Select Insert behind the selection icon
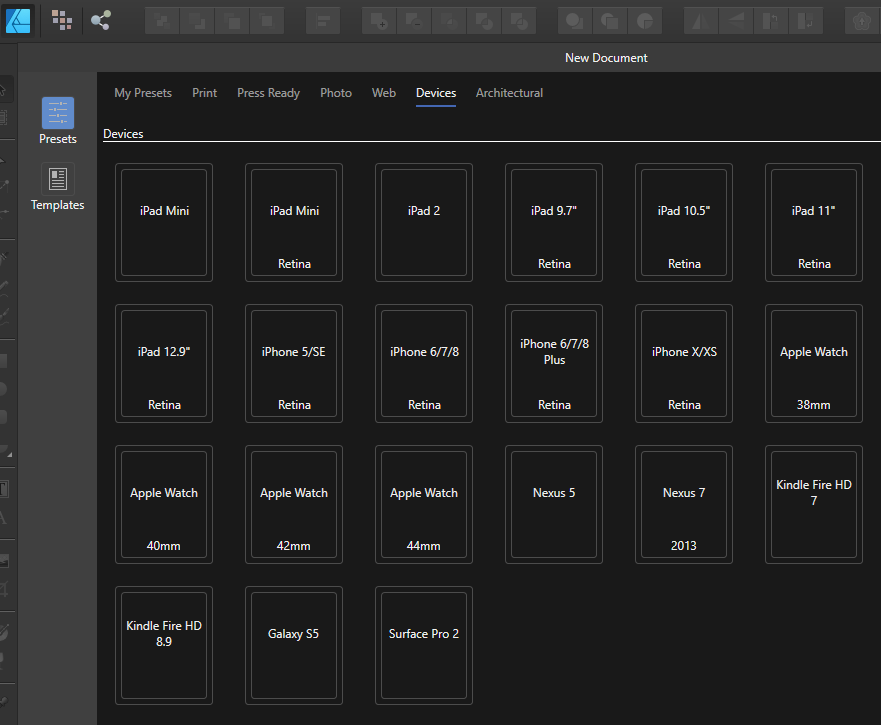Image resolution: width=881 pixels, height=725 pixels. [x=575, y=21]
